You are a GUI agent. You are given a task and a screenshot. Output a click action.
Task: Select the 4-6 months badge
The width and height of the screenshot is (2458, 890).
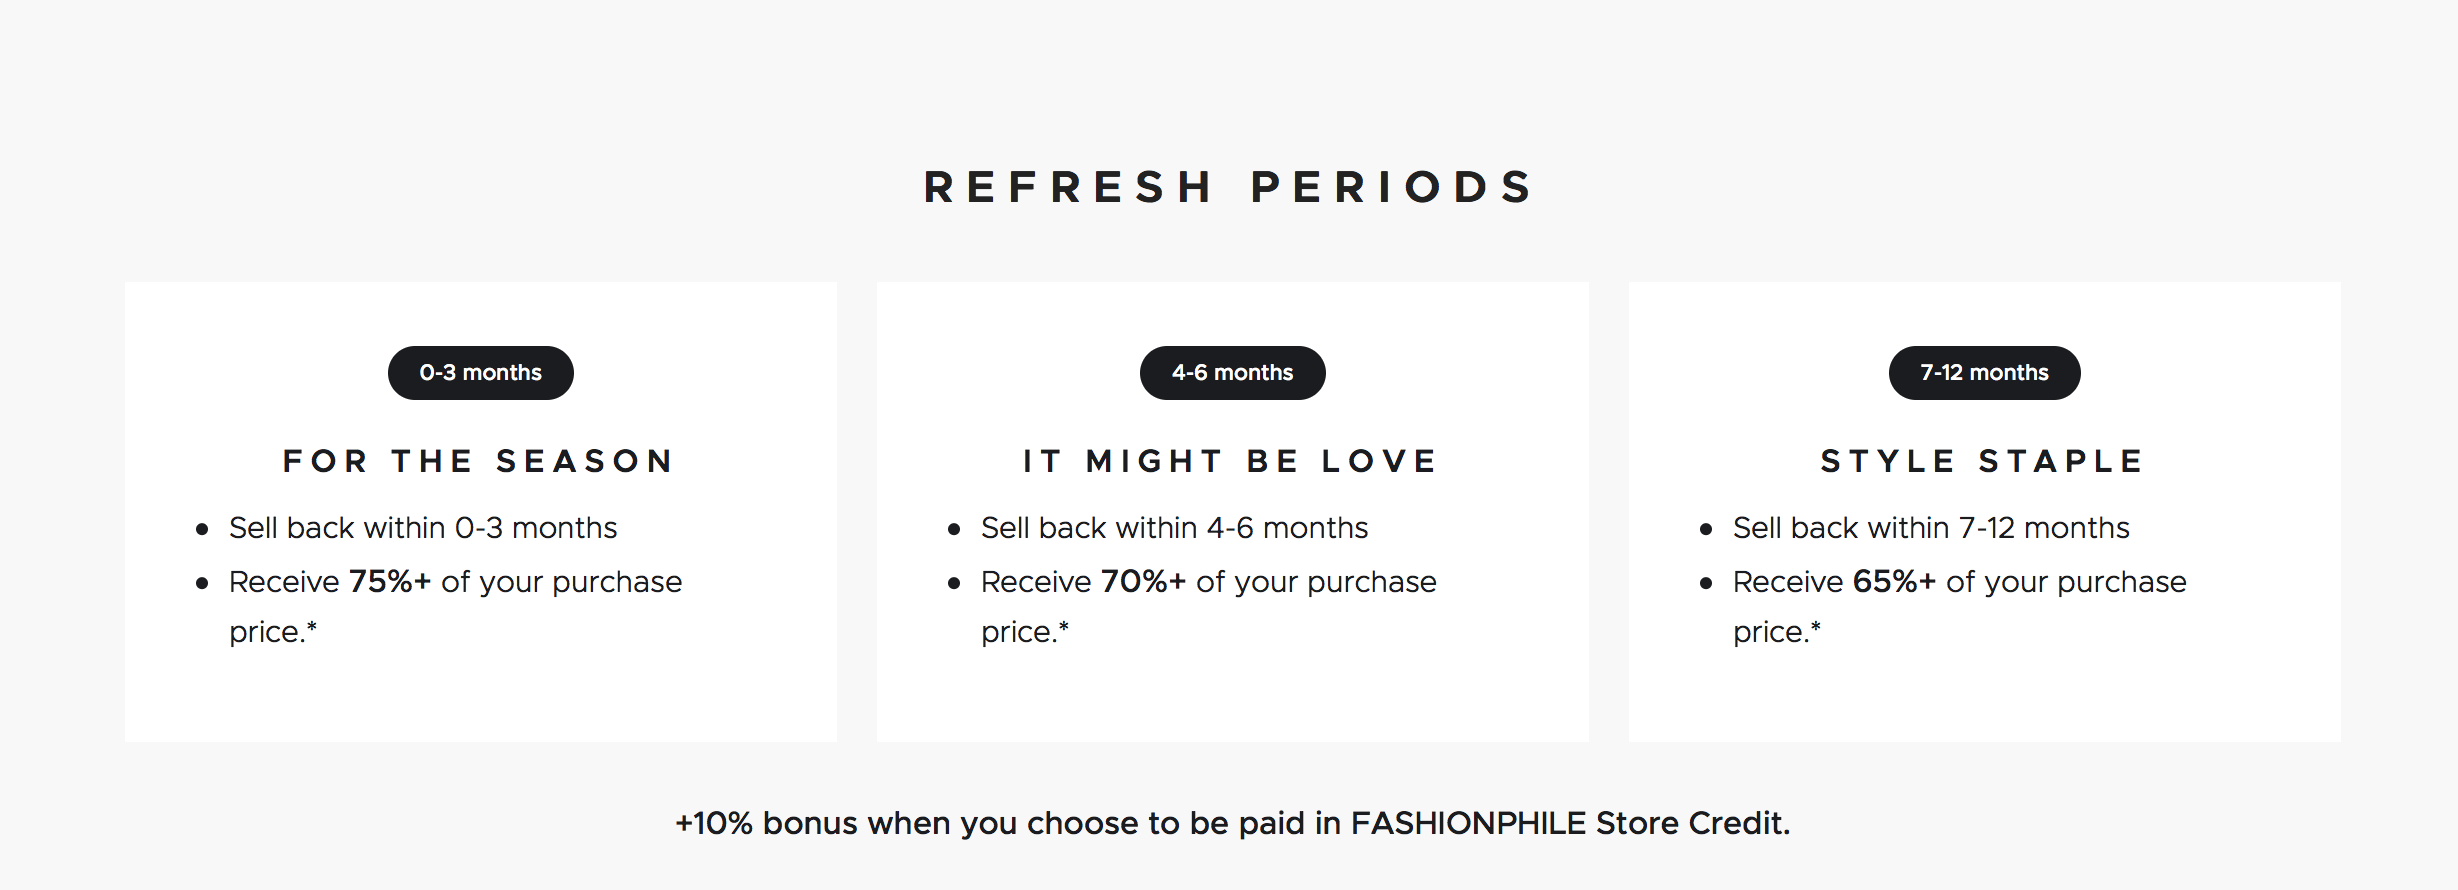(x=1233, y=373)
